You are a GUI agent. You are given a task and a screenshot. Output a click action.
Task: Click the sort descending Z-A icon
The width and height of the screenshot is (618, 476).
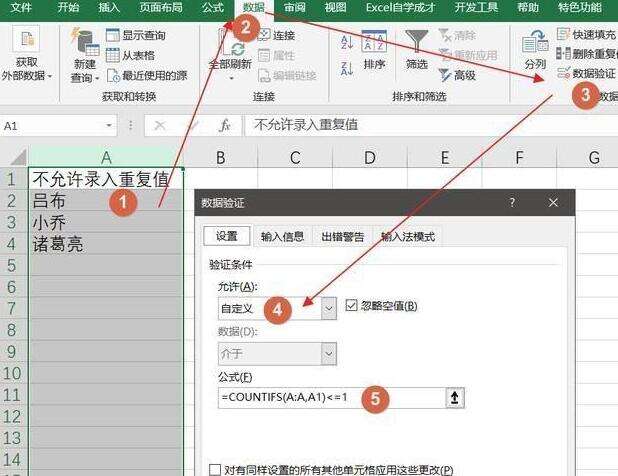click(x=347, y=69)
